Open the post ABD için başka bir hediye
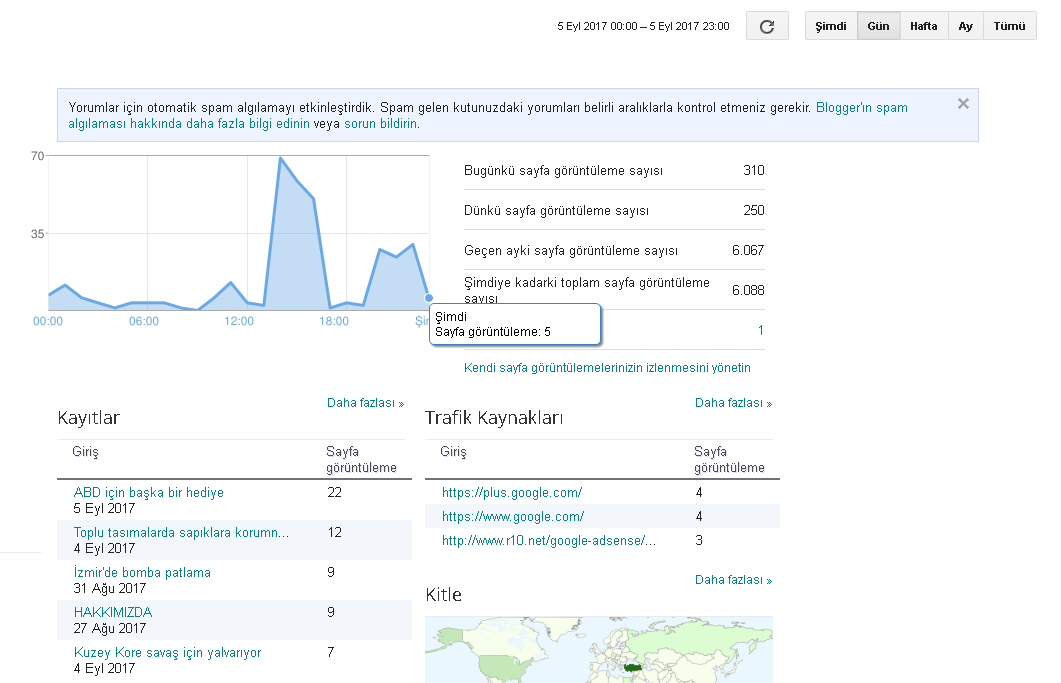Image resolution: width=1061 pixels, height=683 pixels. [x=148, y=493]
